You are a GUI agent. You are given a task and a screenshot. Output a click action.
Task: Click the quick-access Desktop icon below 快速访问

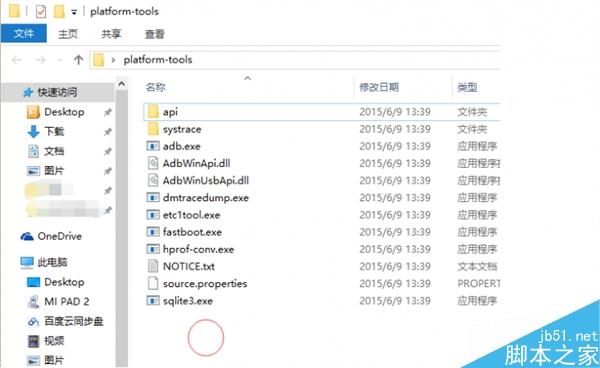click(33, 112)
